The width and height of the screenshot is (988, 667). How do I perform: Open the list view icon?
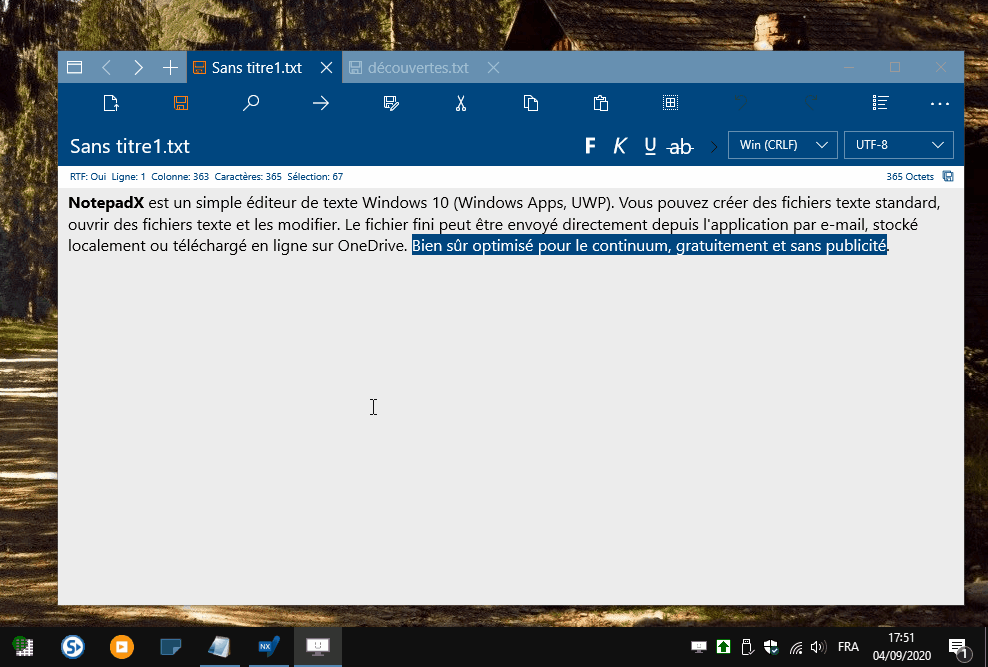pyautogui.click(x=880, y=103)
